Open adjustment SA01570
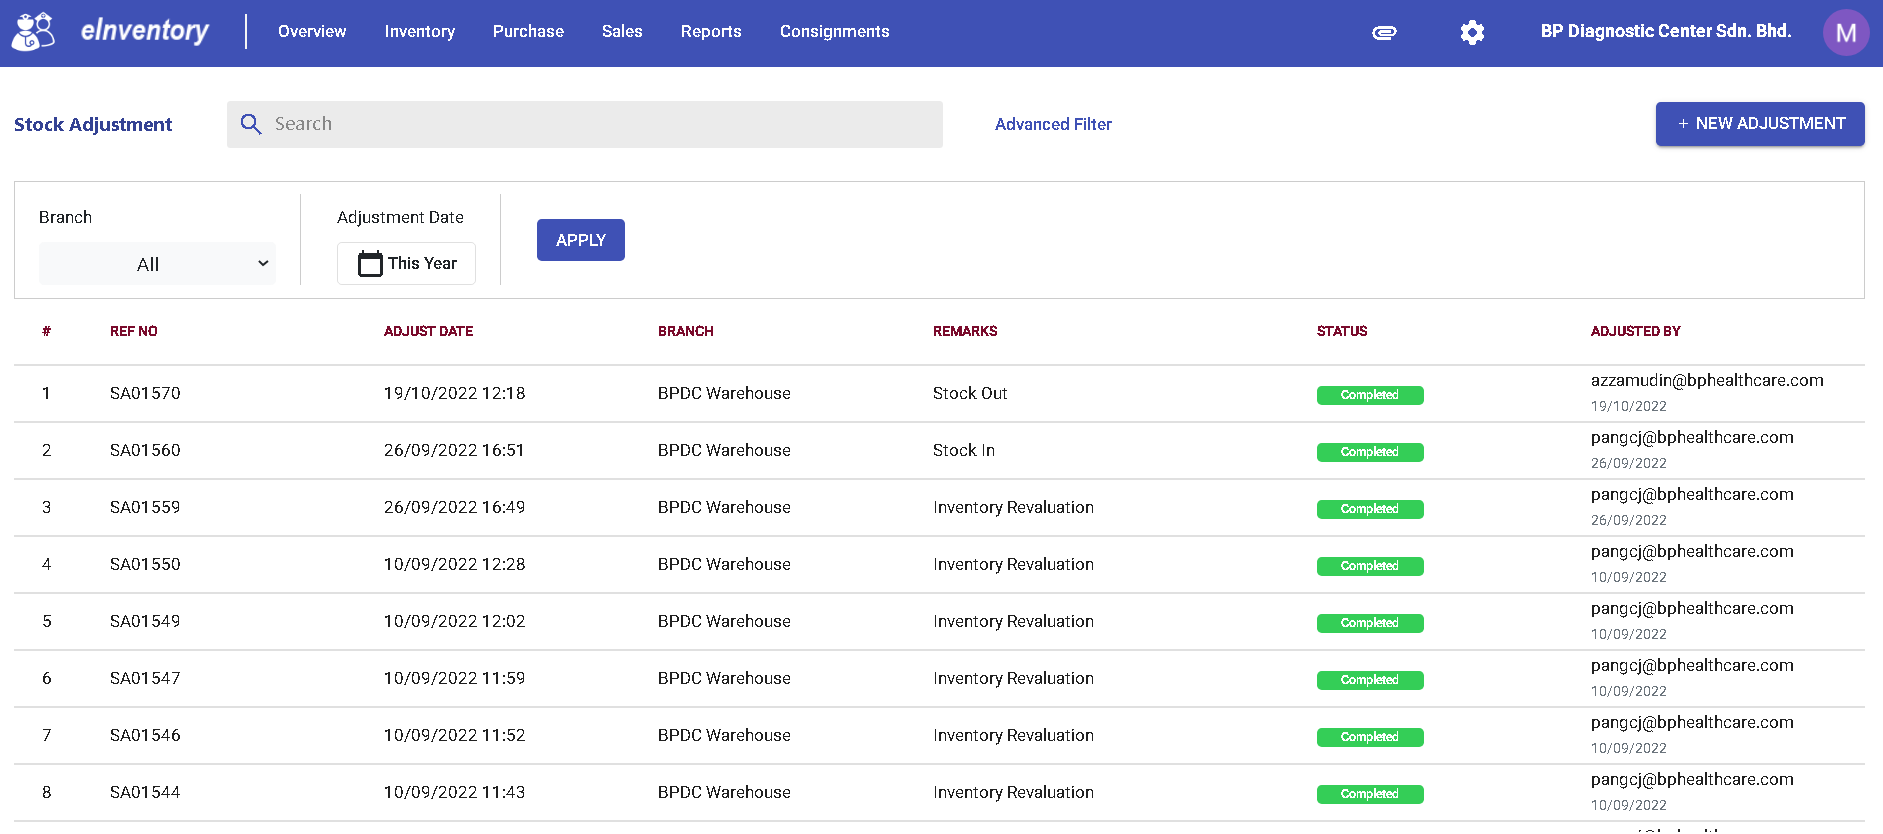Image resolution: width=1883 pixels, height=834 pixels. (x=145, y=393)
